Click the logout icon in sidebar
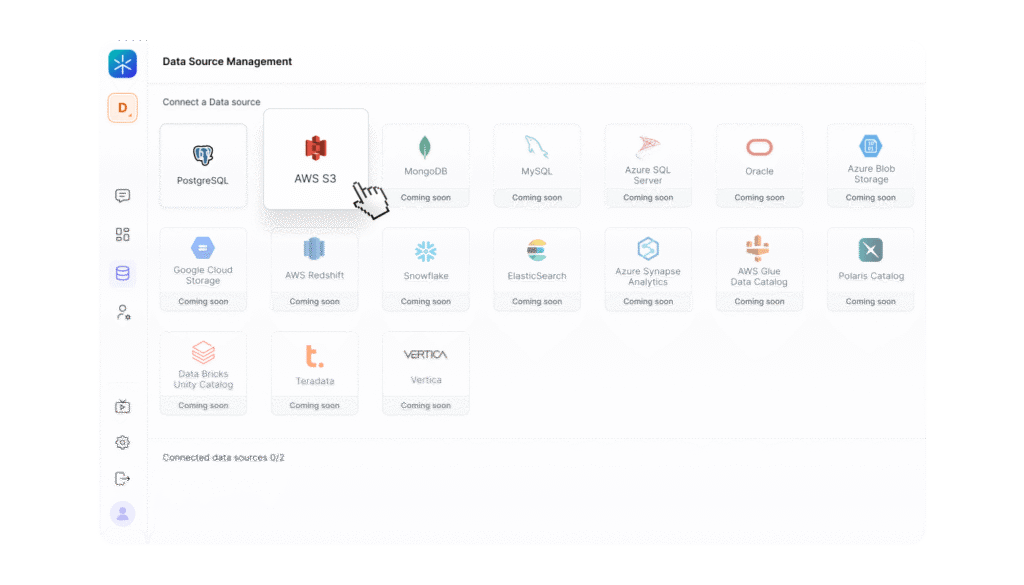1024x585 pixels. [122, 479]
